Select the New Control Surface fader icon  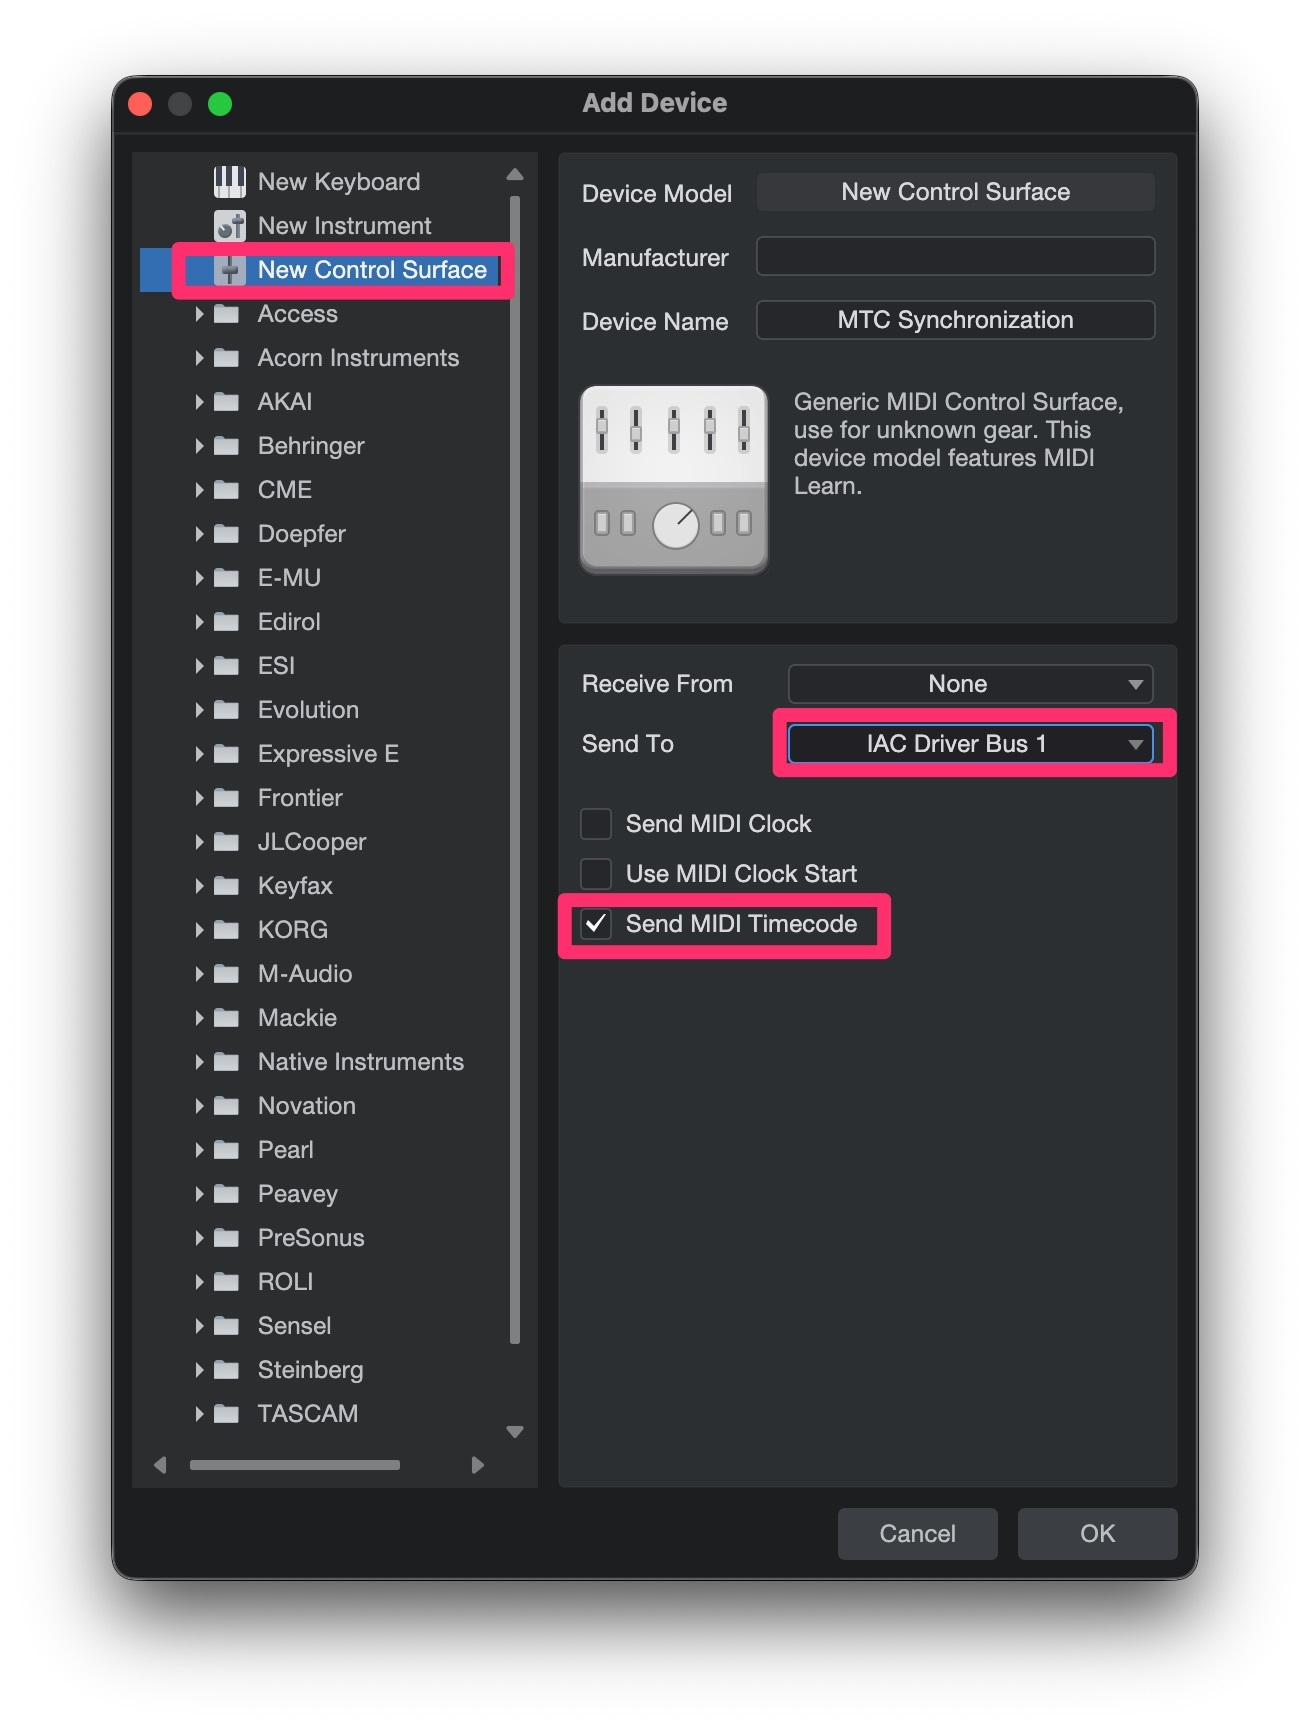pyautogui.click(x=229, y=270)
